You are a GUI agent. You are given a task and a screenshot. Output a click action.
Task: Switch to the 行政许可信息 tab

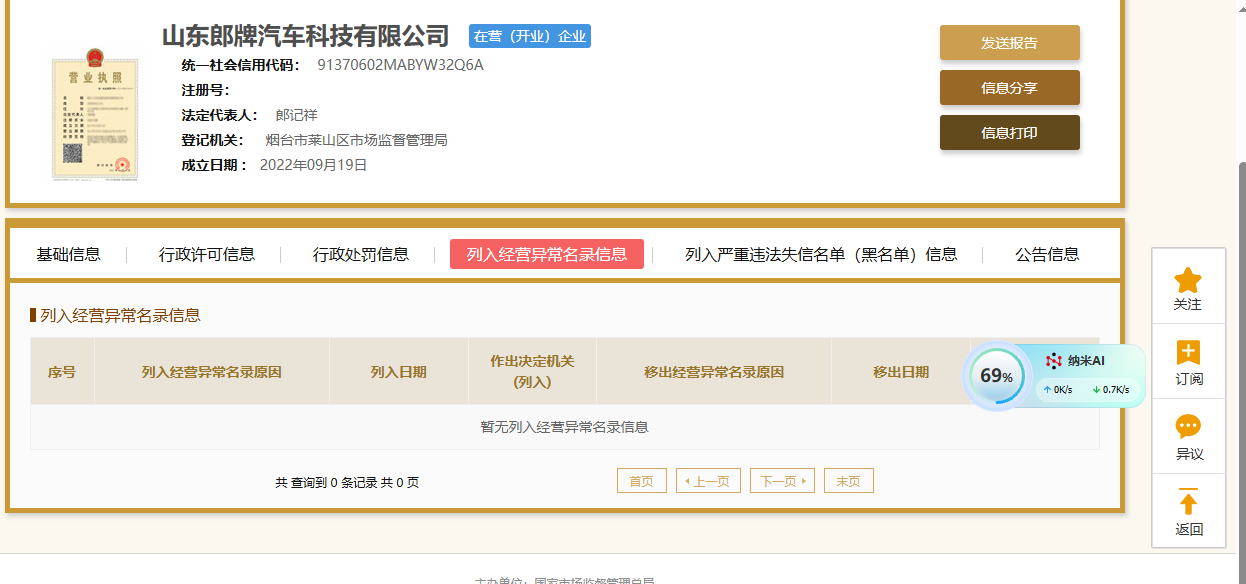click(x=207, y=254)
